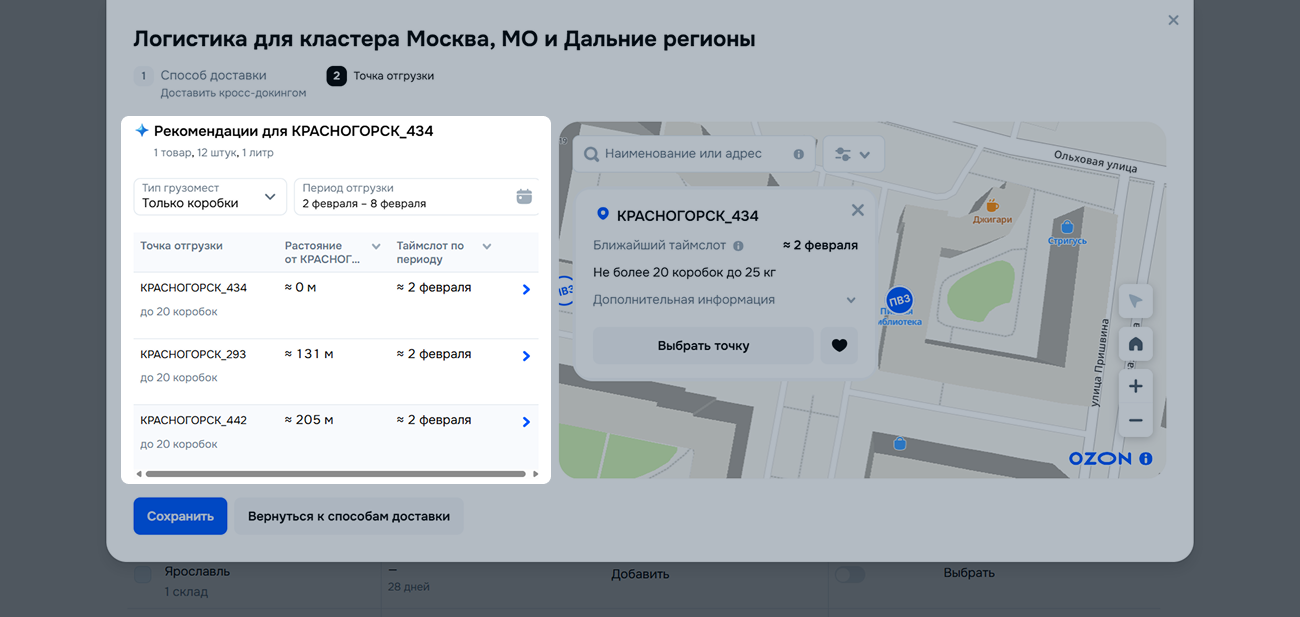Click the map filter settings icon
Viewport: 1300px width, 617px height.
click(852, 155)
